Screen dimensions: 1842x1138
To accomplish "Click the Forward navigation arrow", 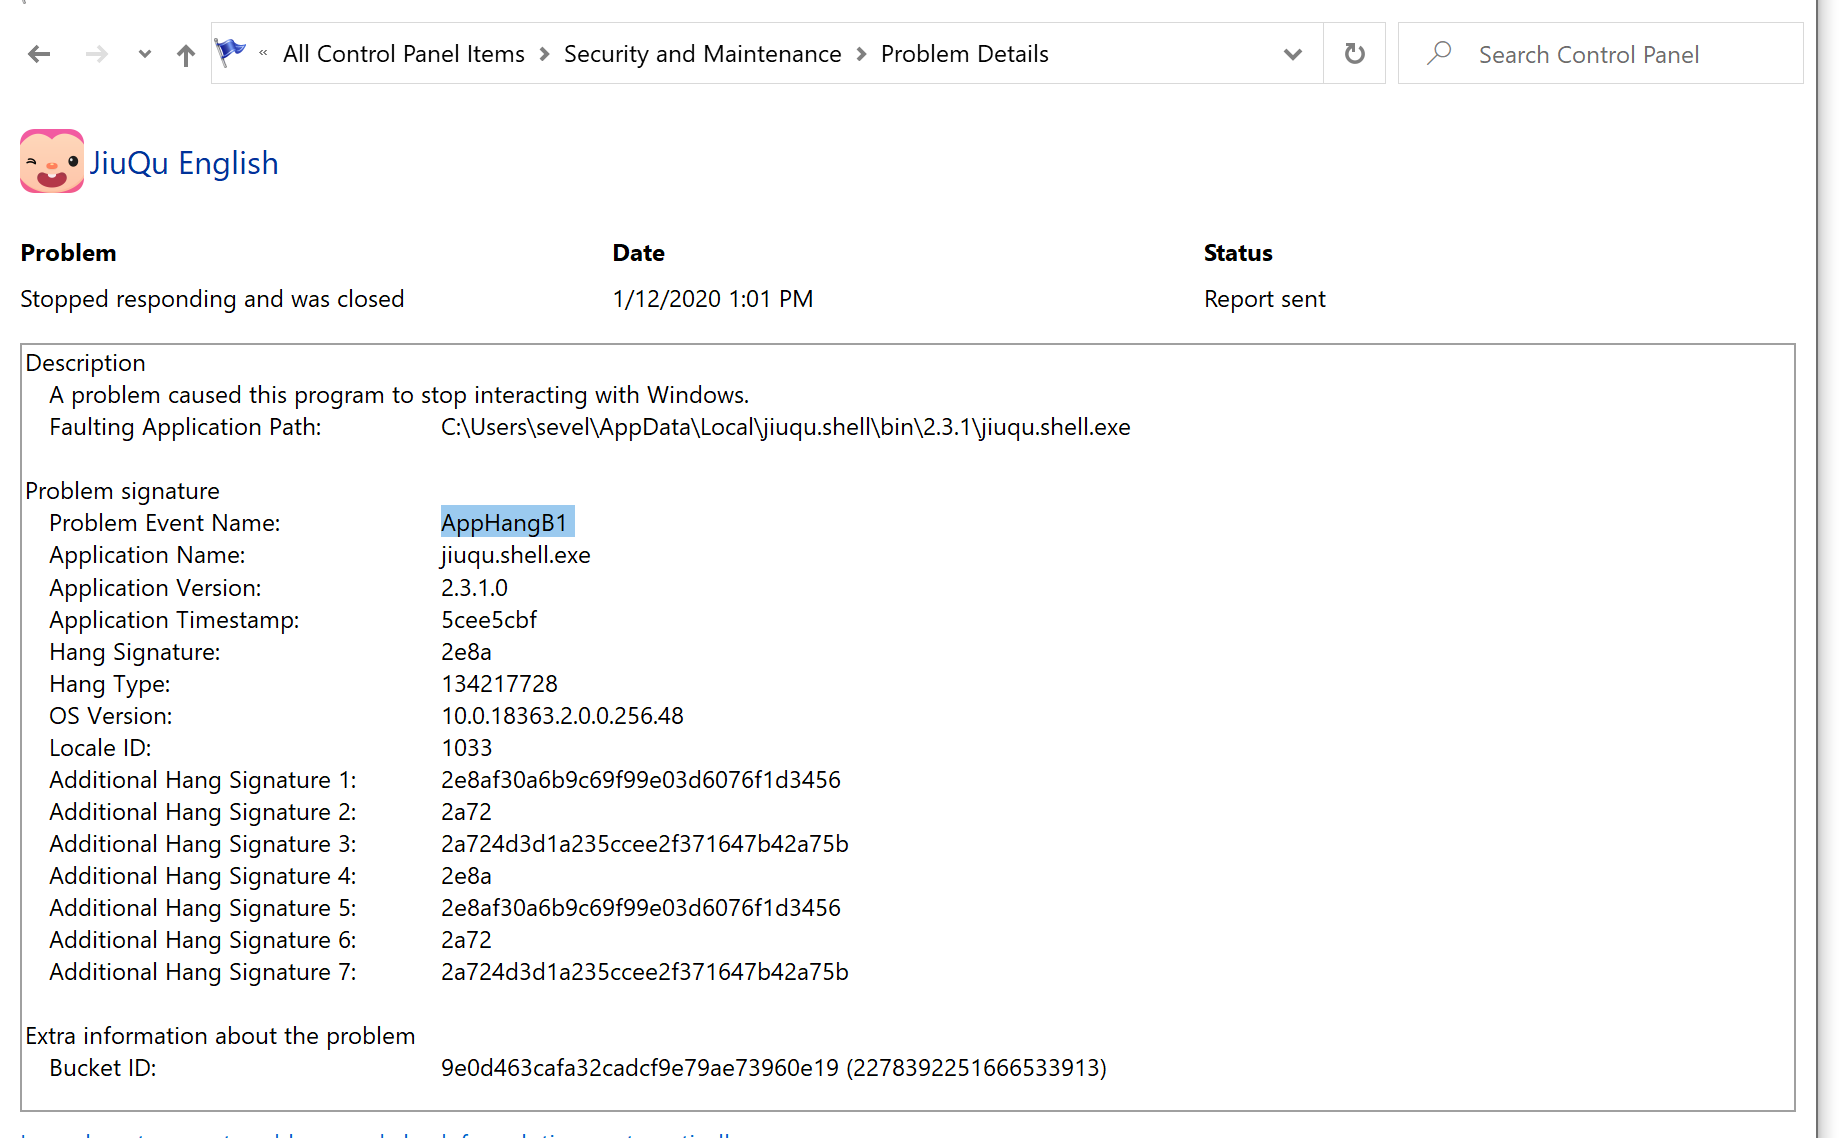I will 97,54.
